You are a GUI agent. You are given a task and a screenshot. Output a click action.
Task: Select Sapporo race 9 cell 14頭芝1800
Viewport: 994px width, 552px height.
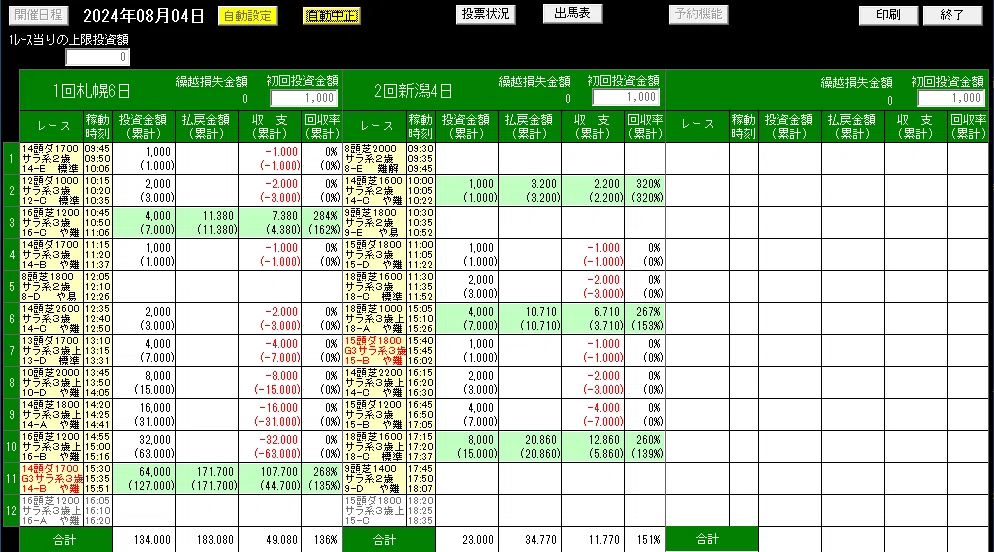point(51,414)
